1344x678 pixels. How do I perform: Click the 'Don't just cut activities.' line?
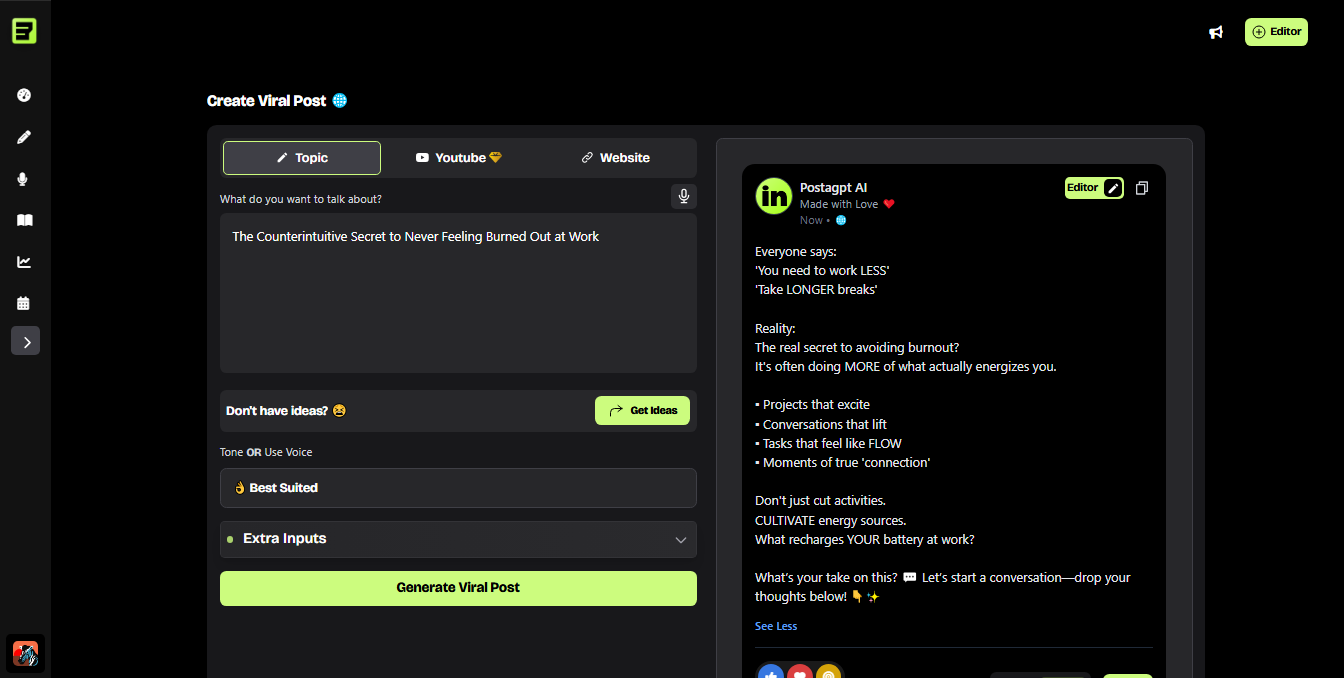[820, 501]
